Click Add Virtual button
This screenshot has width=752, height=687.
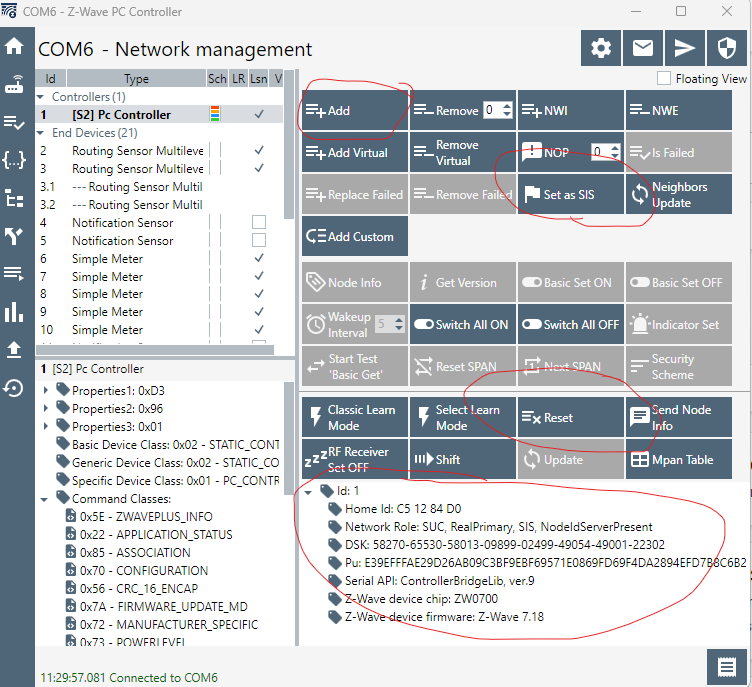(x=355, y=153)
